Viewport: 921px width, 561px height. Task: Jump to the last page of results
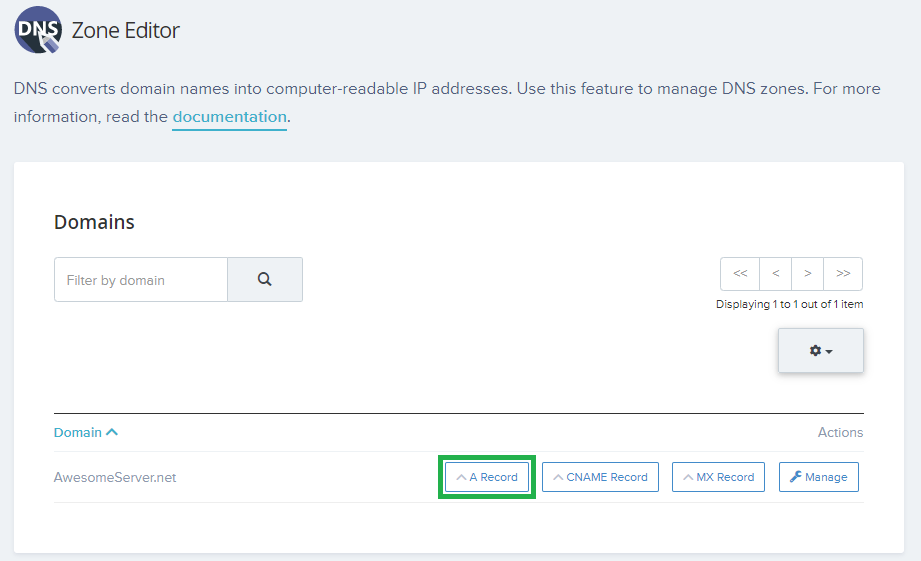[x=843, y=274]
